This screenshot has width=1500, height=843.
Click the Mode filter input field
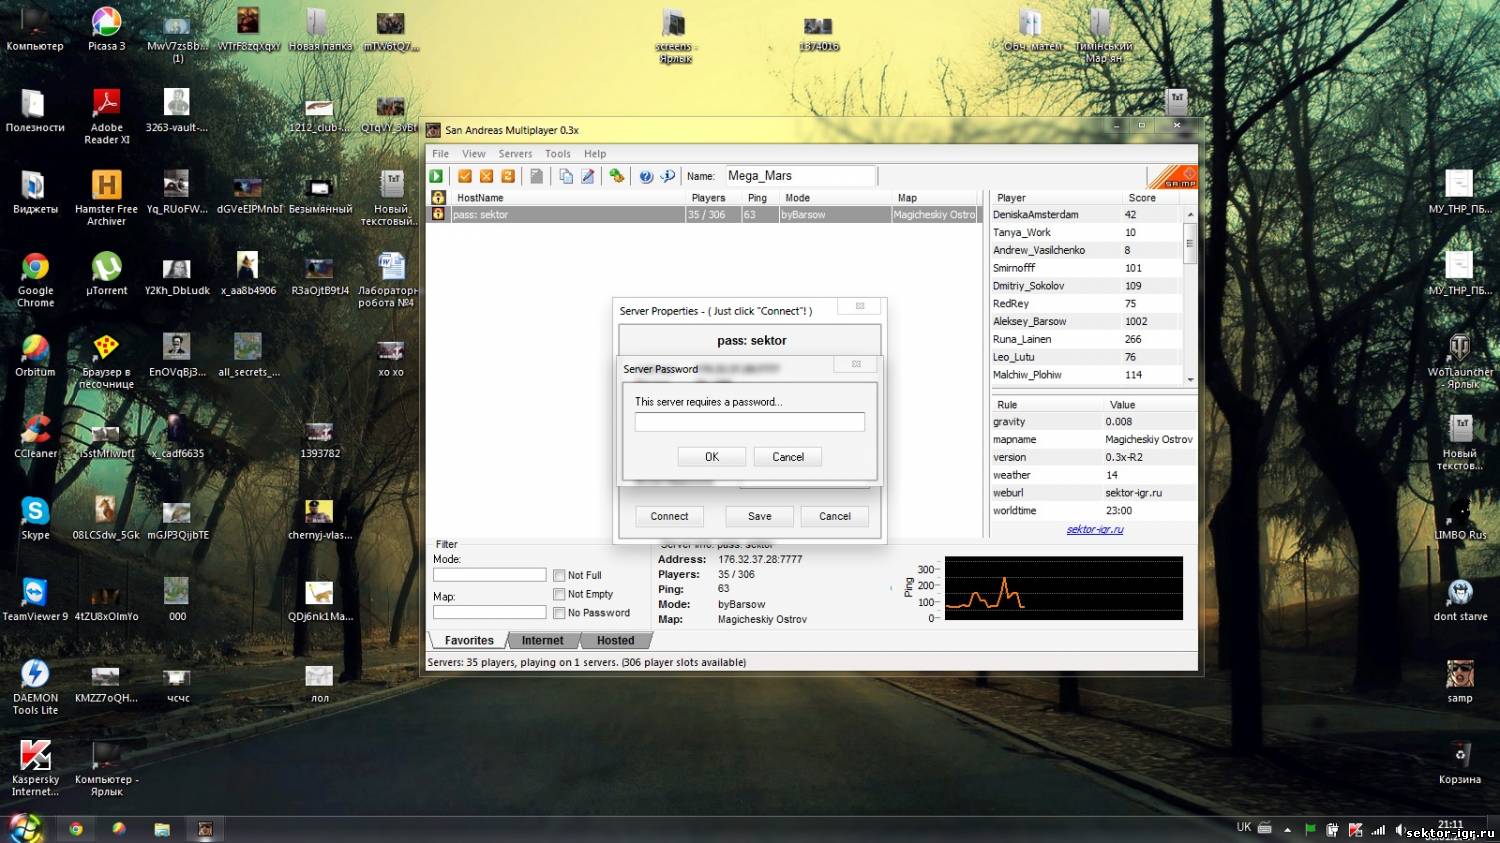click(x=490, y=575)
